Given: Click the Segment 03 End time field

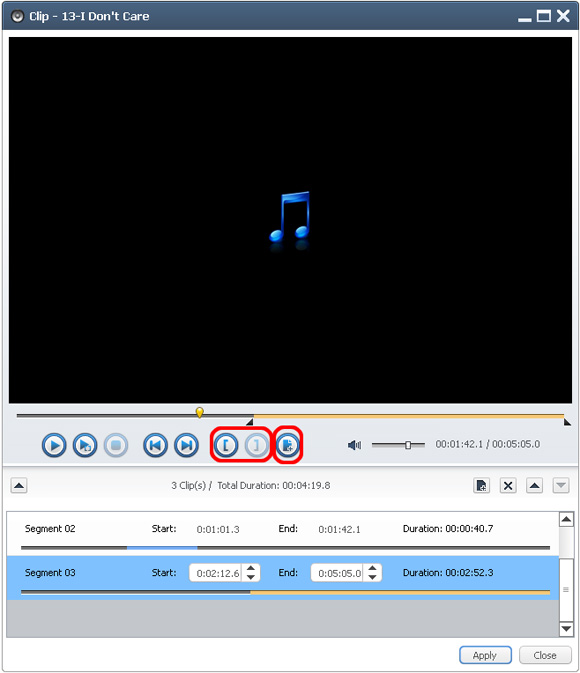Looking at the screenshot, I should [x=337, y=573].
